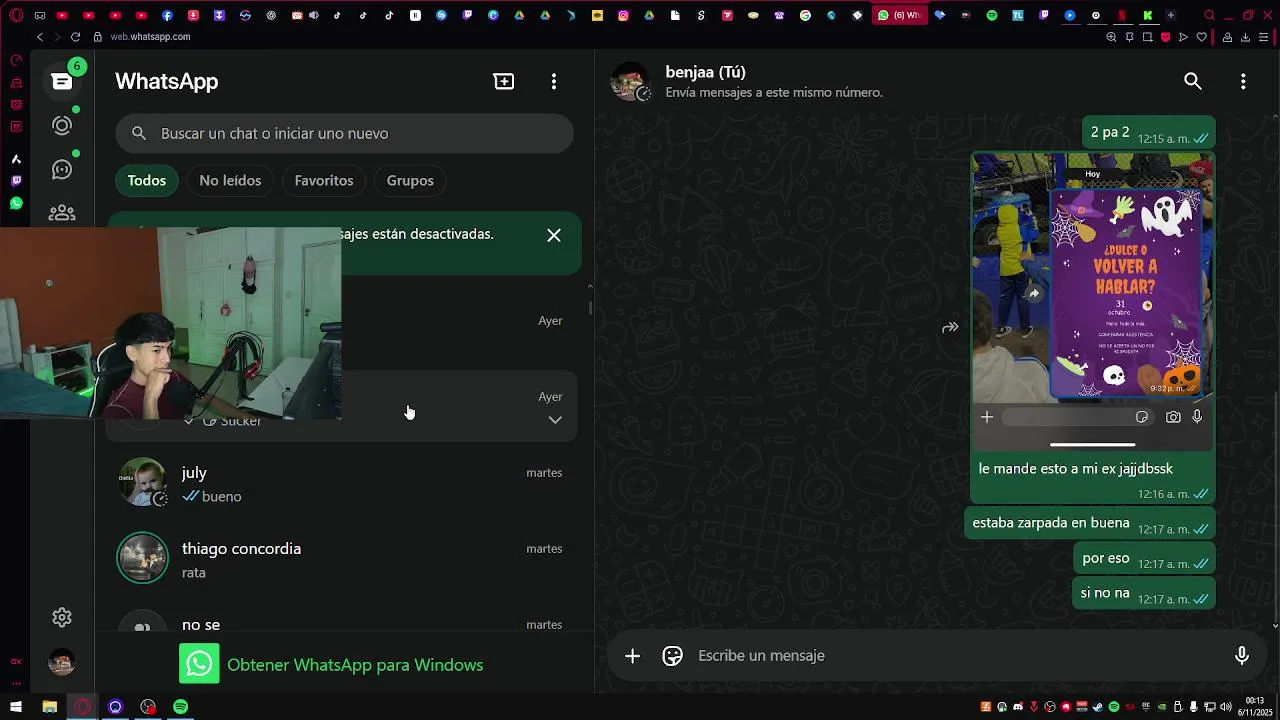This screenshot has height=720, width=1280.
Task: Open the conversation three-dot menu
Action: click(x=1243, y=81)
